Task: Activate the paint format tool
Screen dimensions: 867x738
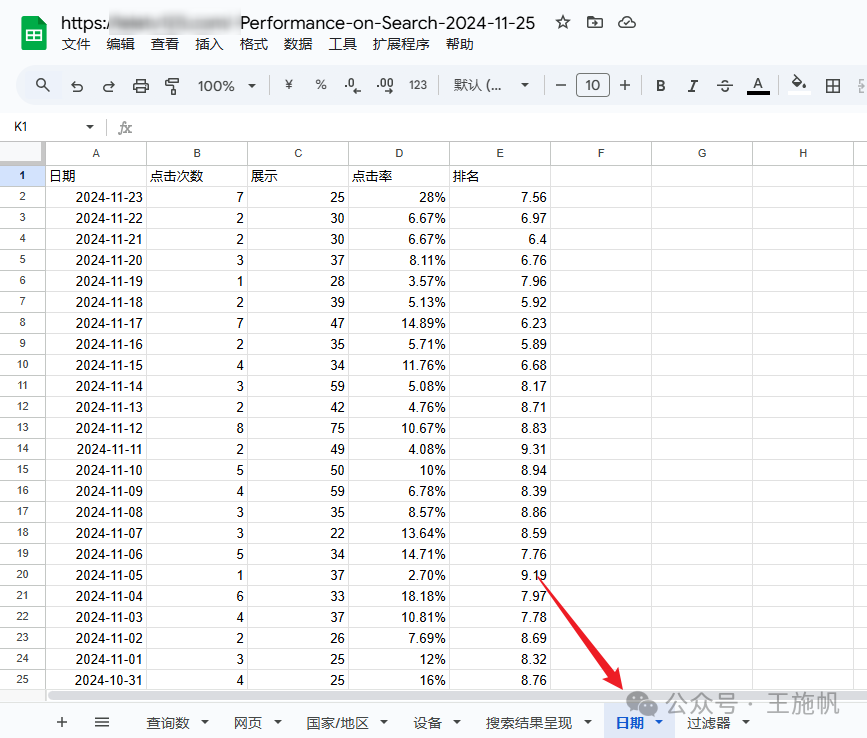Action: click(172, 86)
